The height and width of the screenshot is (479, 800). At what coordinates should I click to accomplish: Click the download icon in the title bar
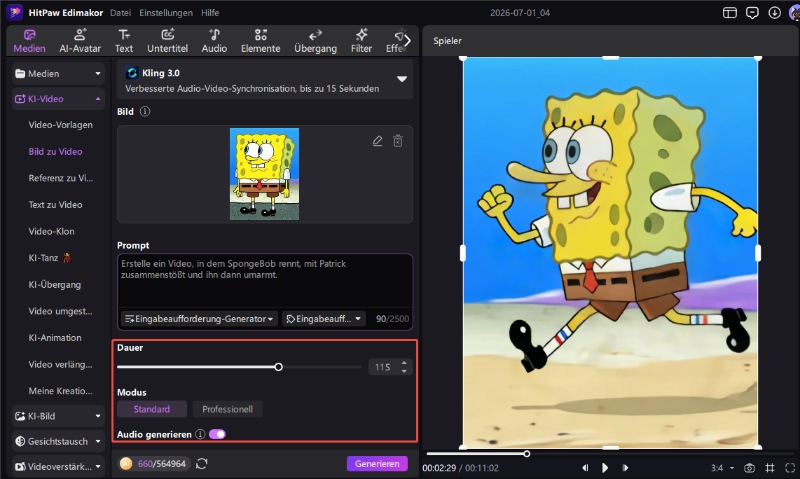coord(774,13)
